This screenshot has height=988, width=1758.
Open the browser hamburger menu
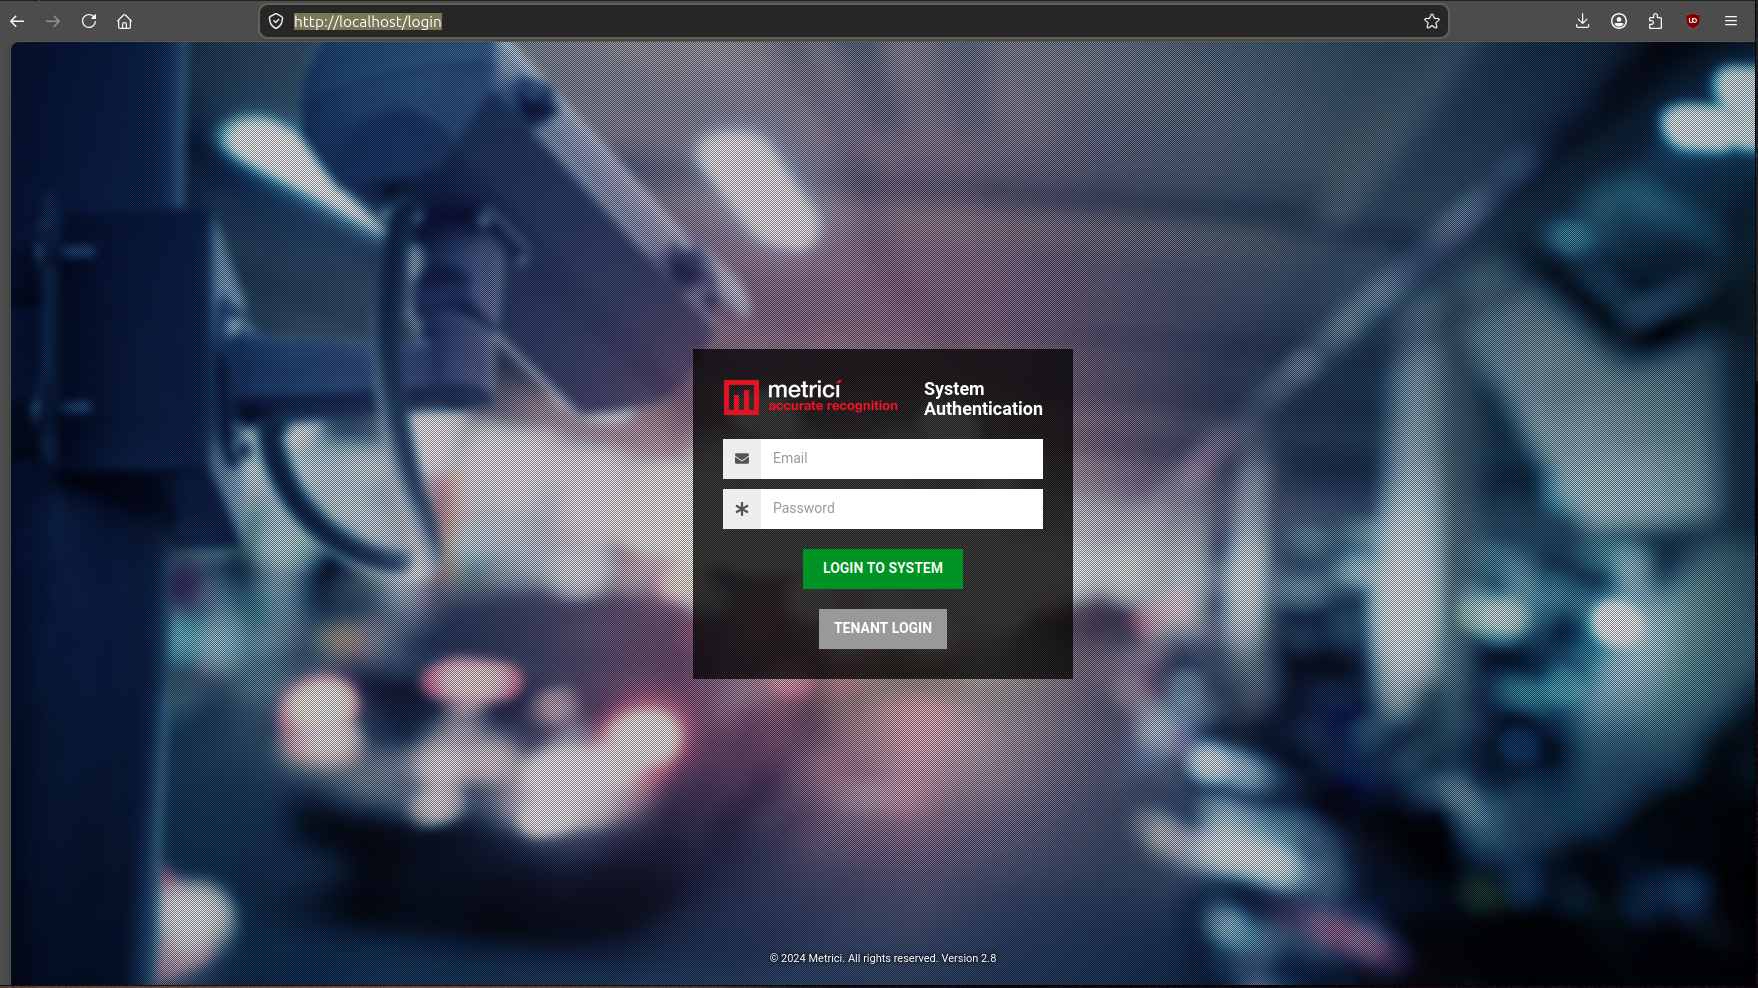click(1731, 21)
